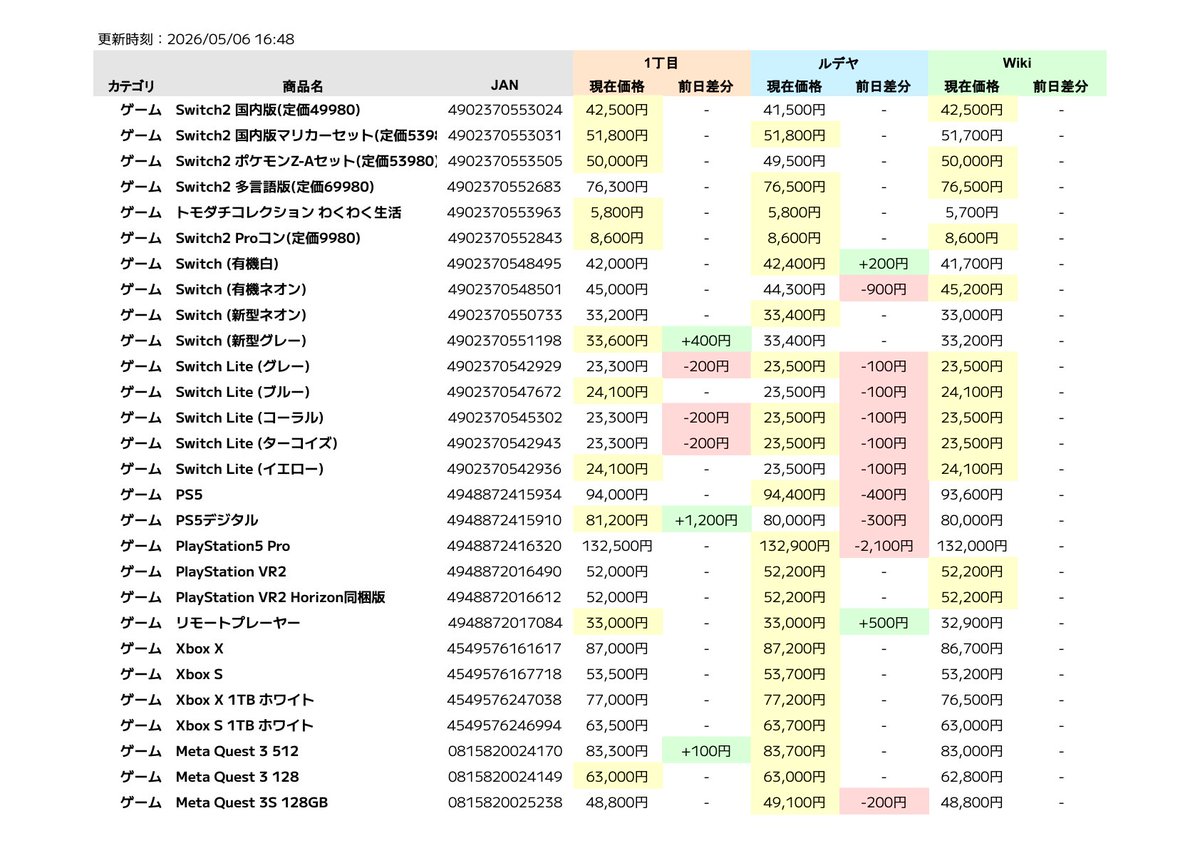Click 94,000円 1丁目 price for PS5
The height and width of the screenshot is (848, 1200).
click(618, 494)
